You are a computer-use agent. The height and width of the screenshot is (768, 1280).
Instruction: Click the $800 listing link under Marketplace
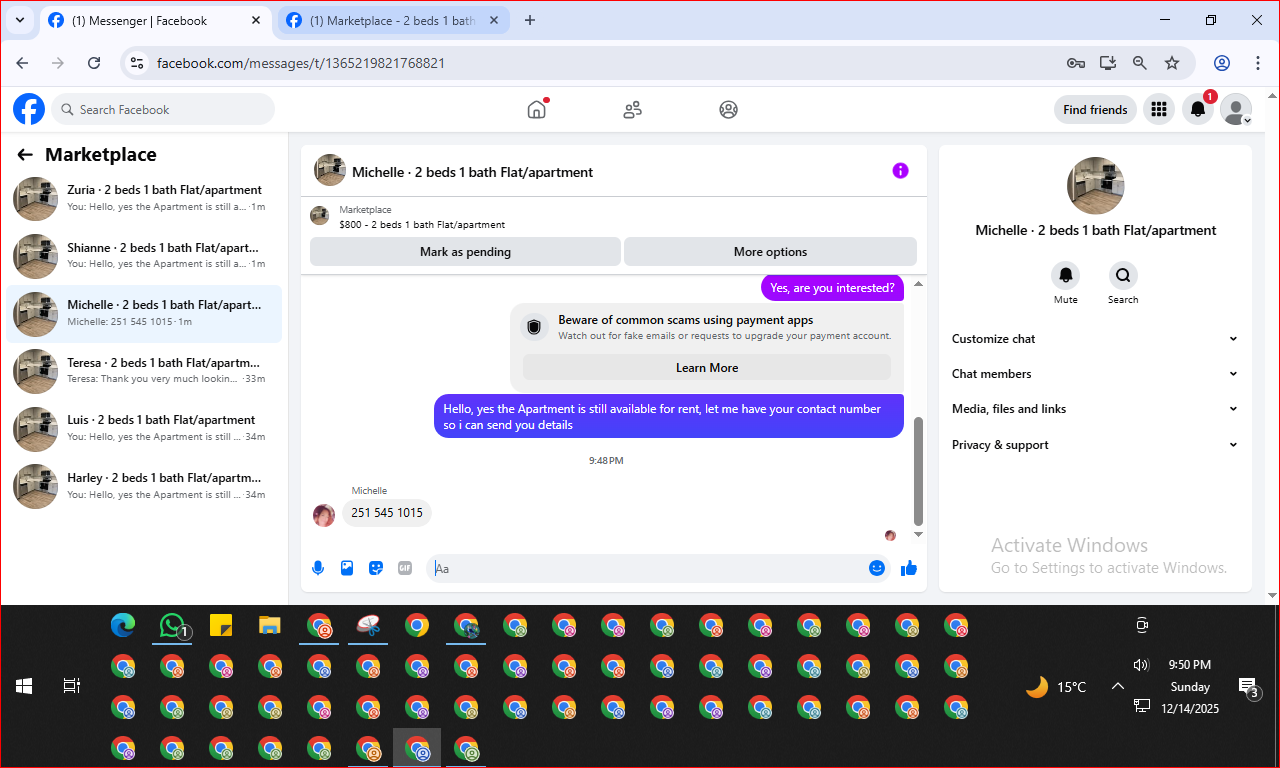(422, 225)
